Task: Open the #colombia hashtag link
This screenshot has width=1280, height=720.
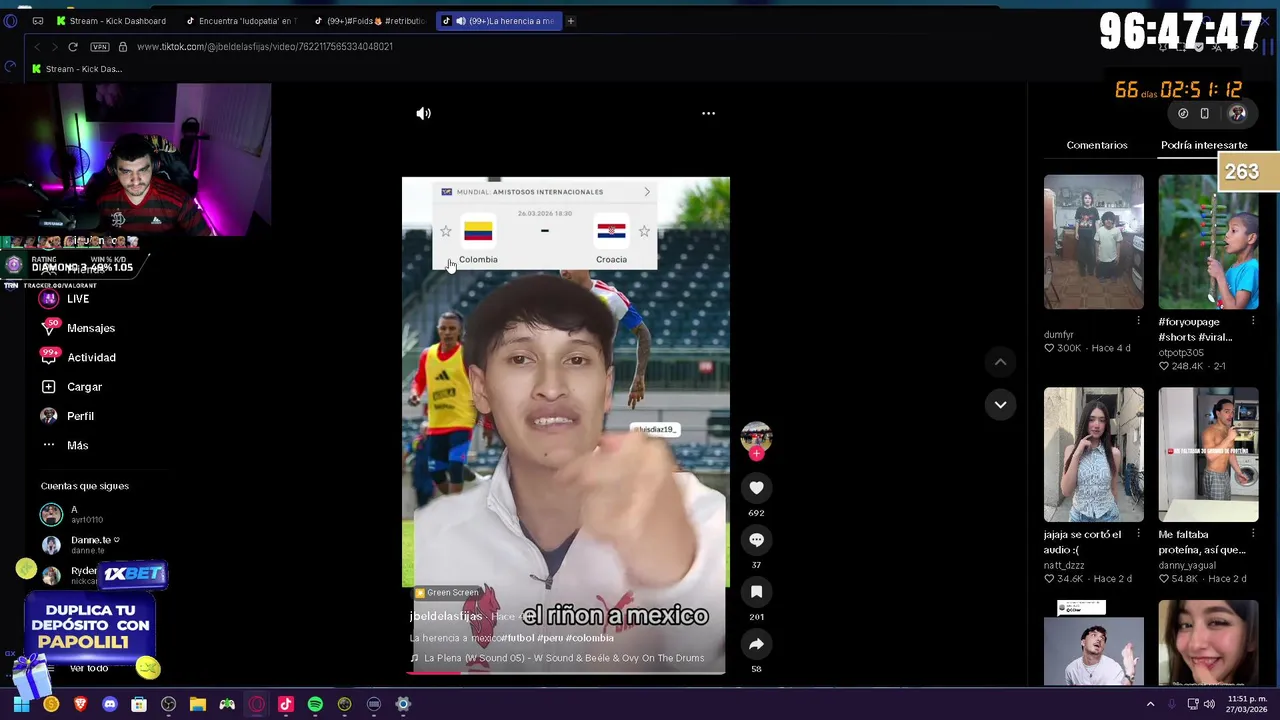Action: pos(589,638)
